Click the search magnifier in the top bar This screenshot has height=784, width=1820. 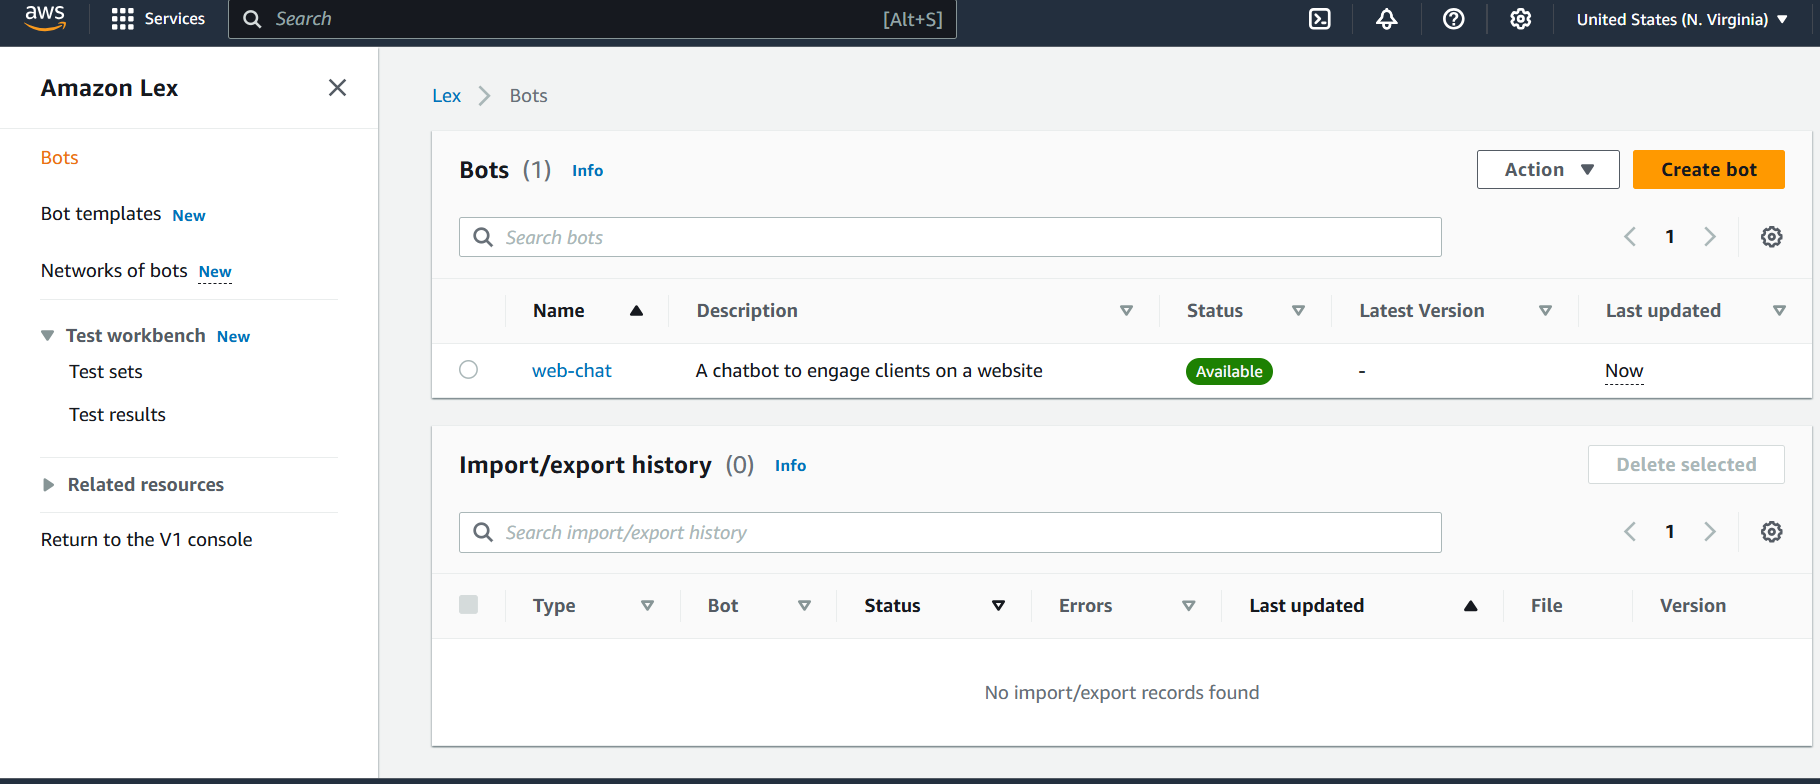252,19
